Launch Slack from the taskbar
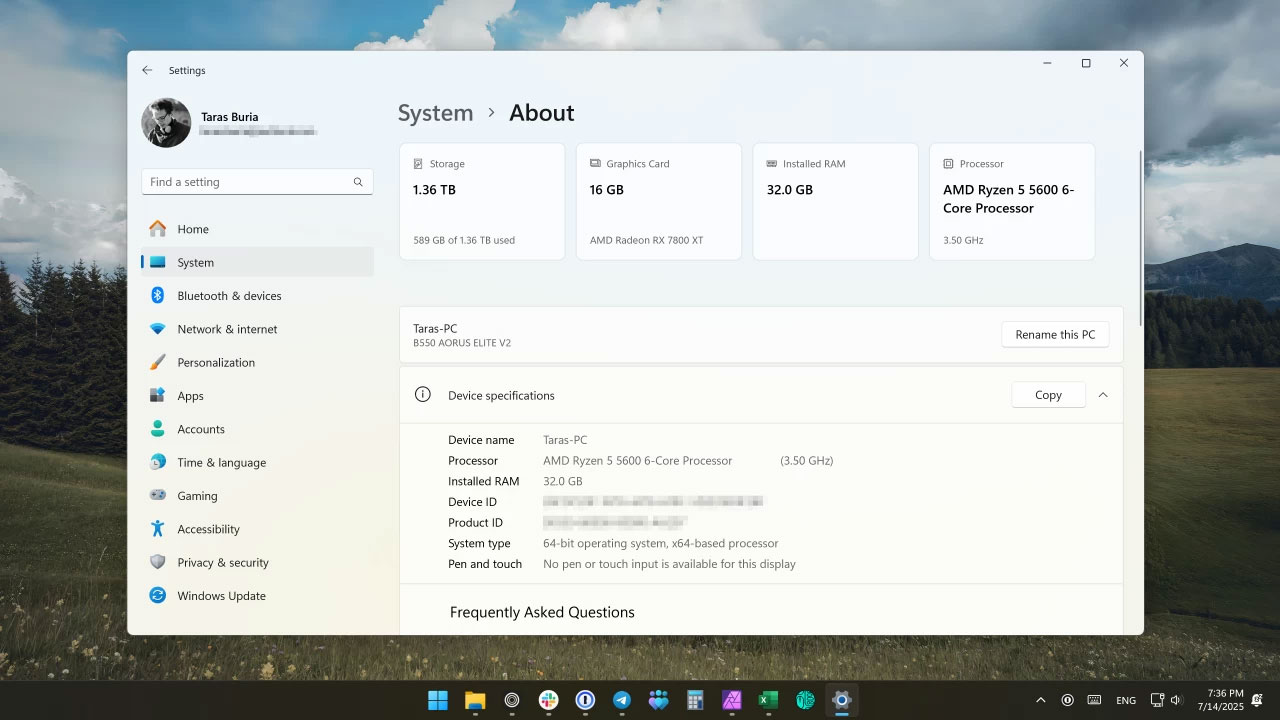The width and height of the screenshot is (1280, 720). coord(548,700)
